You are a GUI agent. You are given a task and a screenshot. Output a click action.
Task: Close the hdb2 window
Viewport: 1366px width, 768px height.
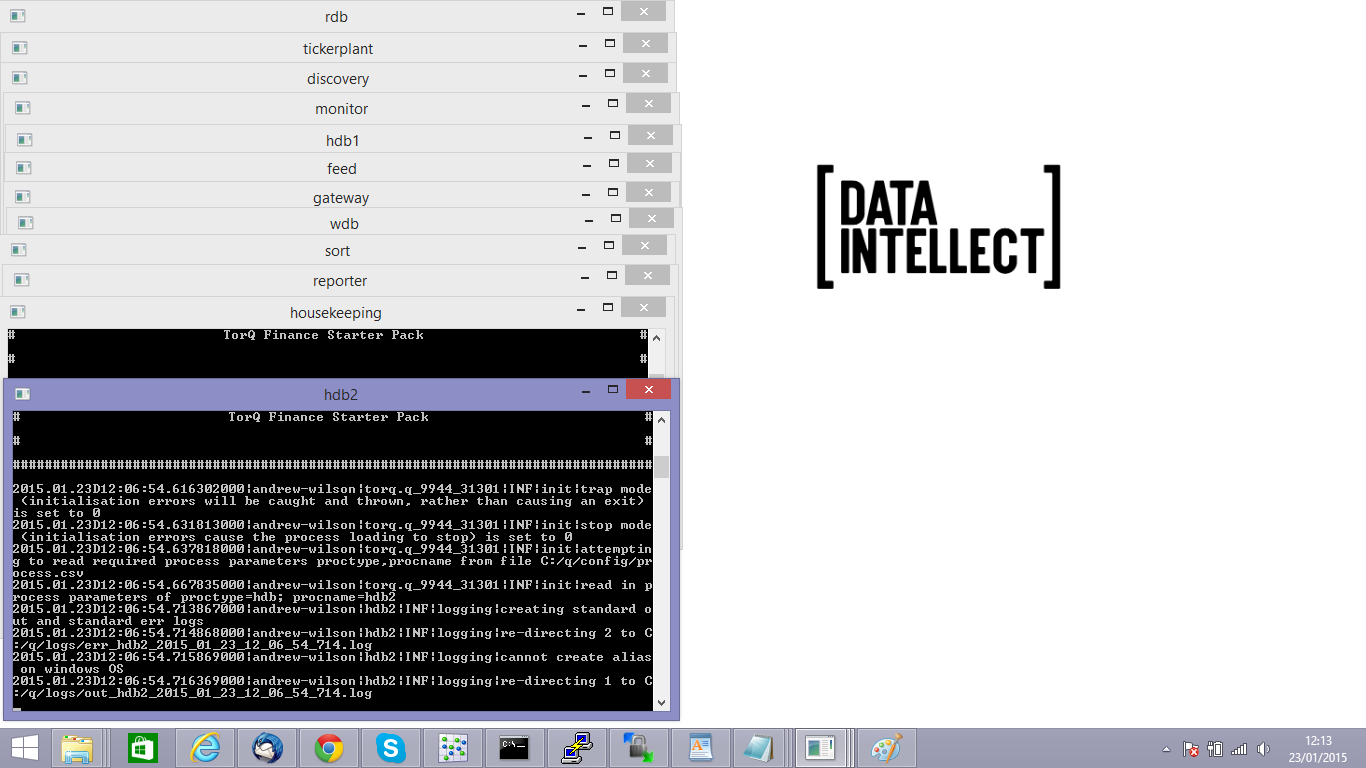649,390
